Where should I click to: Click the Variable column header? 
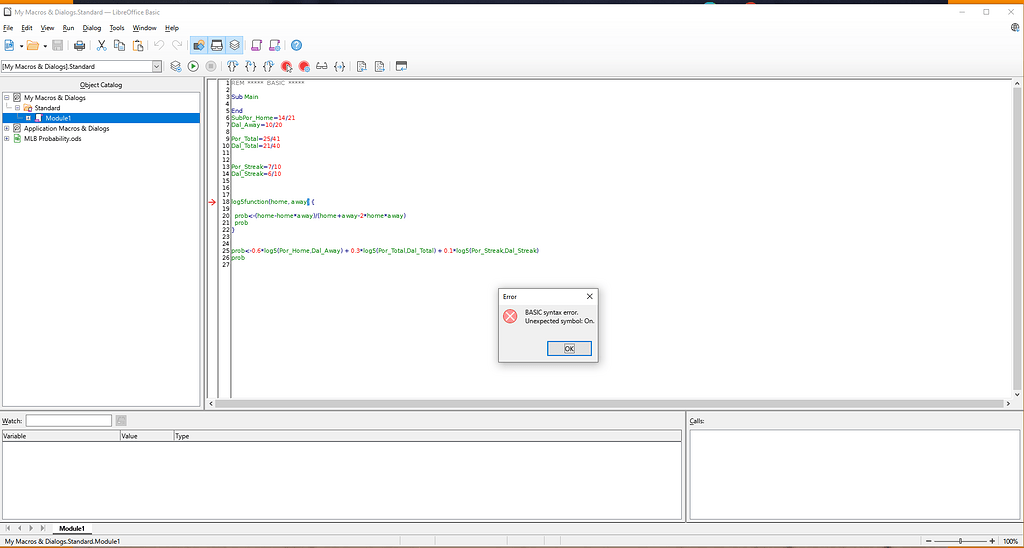coord(61,436)
